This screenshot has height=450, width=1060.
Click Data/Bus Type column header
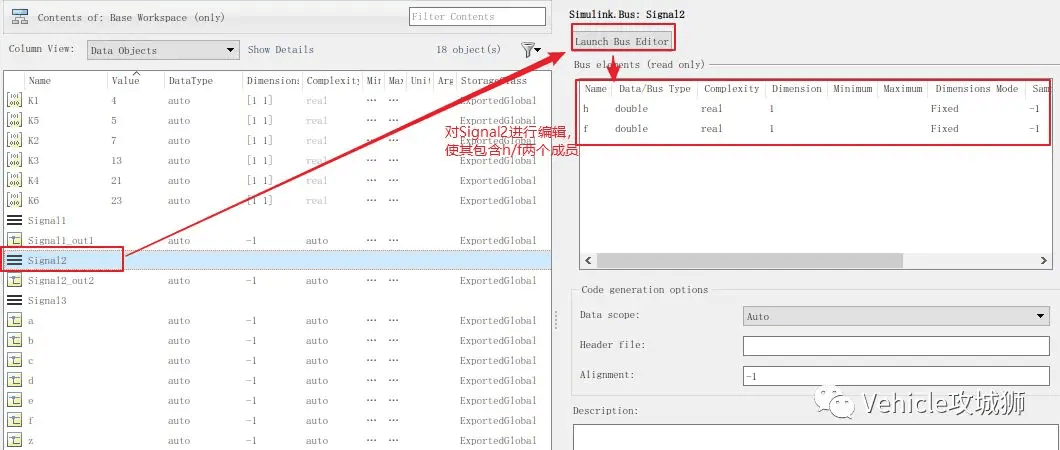pos(655,89)
